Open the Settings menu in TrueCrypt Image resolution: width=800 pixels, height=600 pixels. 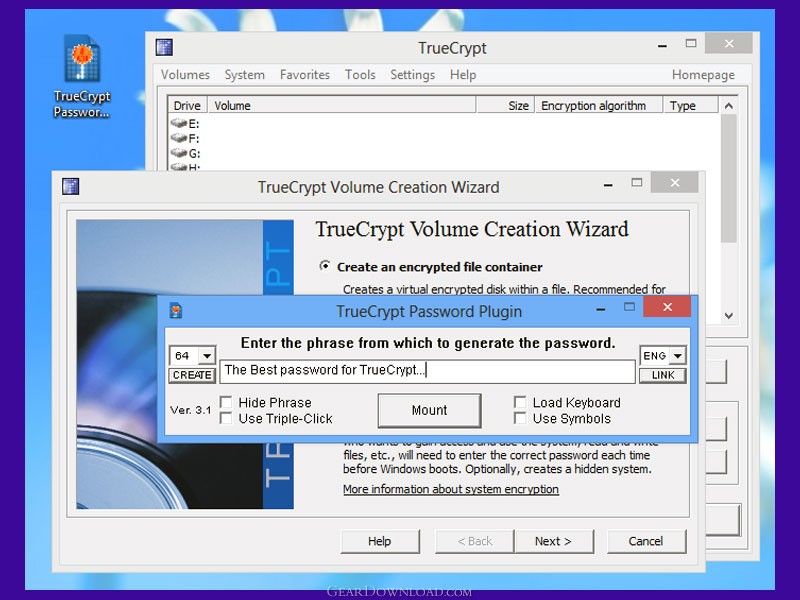point(413,74)
